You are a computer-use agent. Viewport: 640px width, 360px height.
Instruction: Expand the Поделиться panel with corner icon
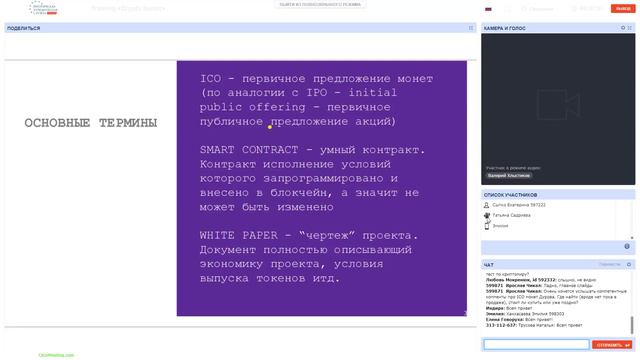click(x=471, y=28)
